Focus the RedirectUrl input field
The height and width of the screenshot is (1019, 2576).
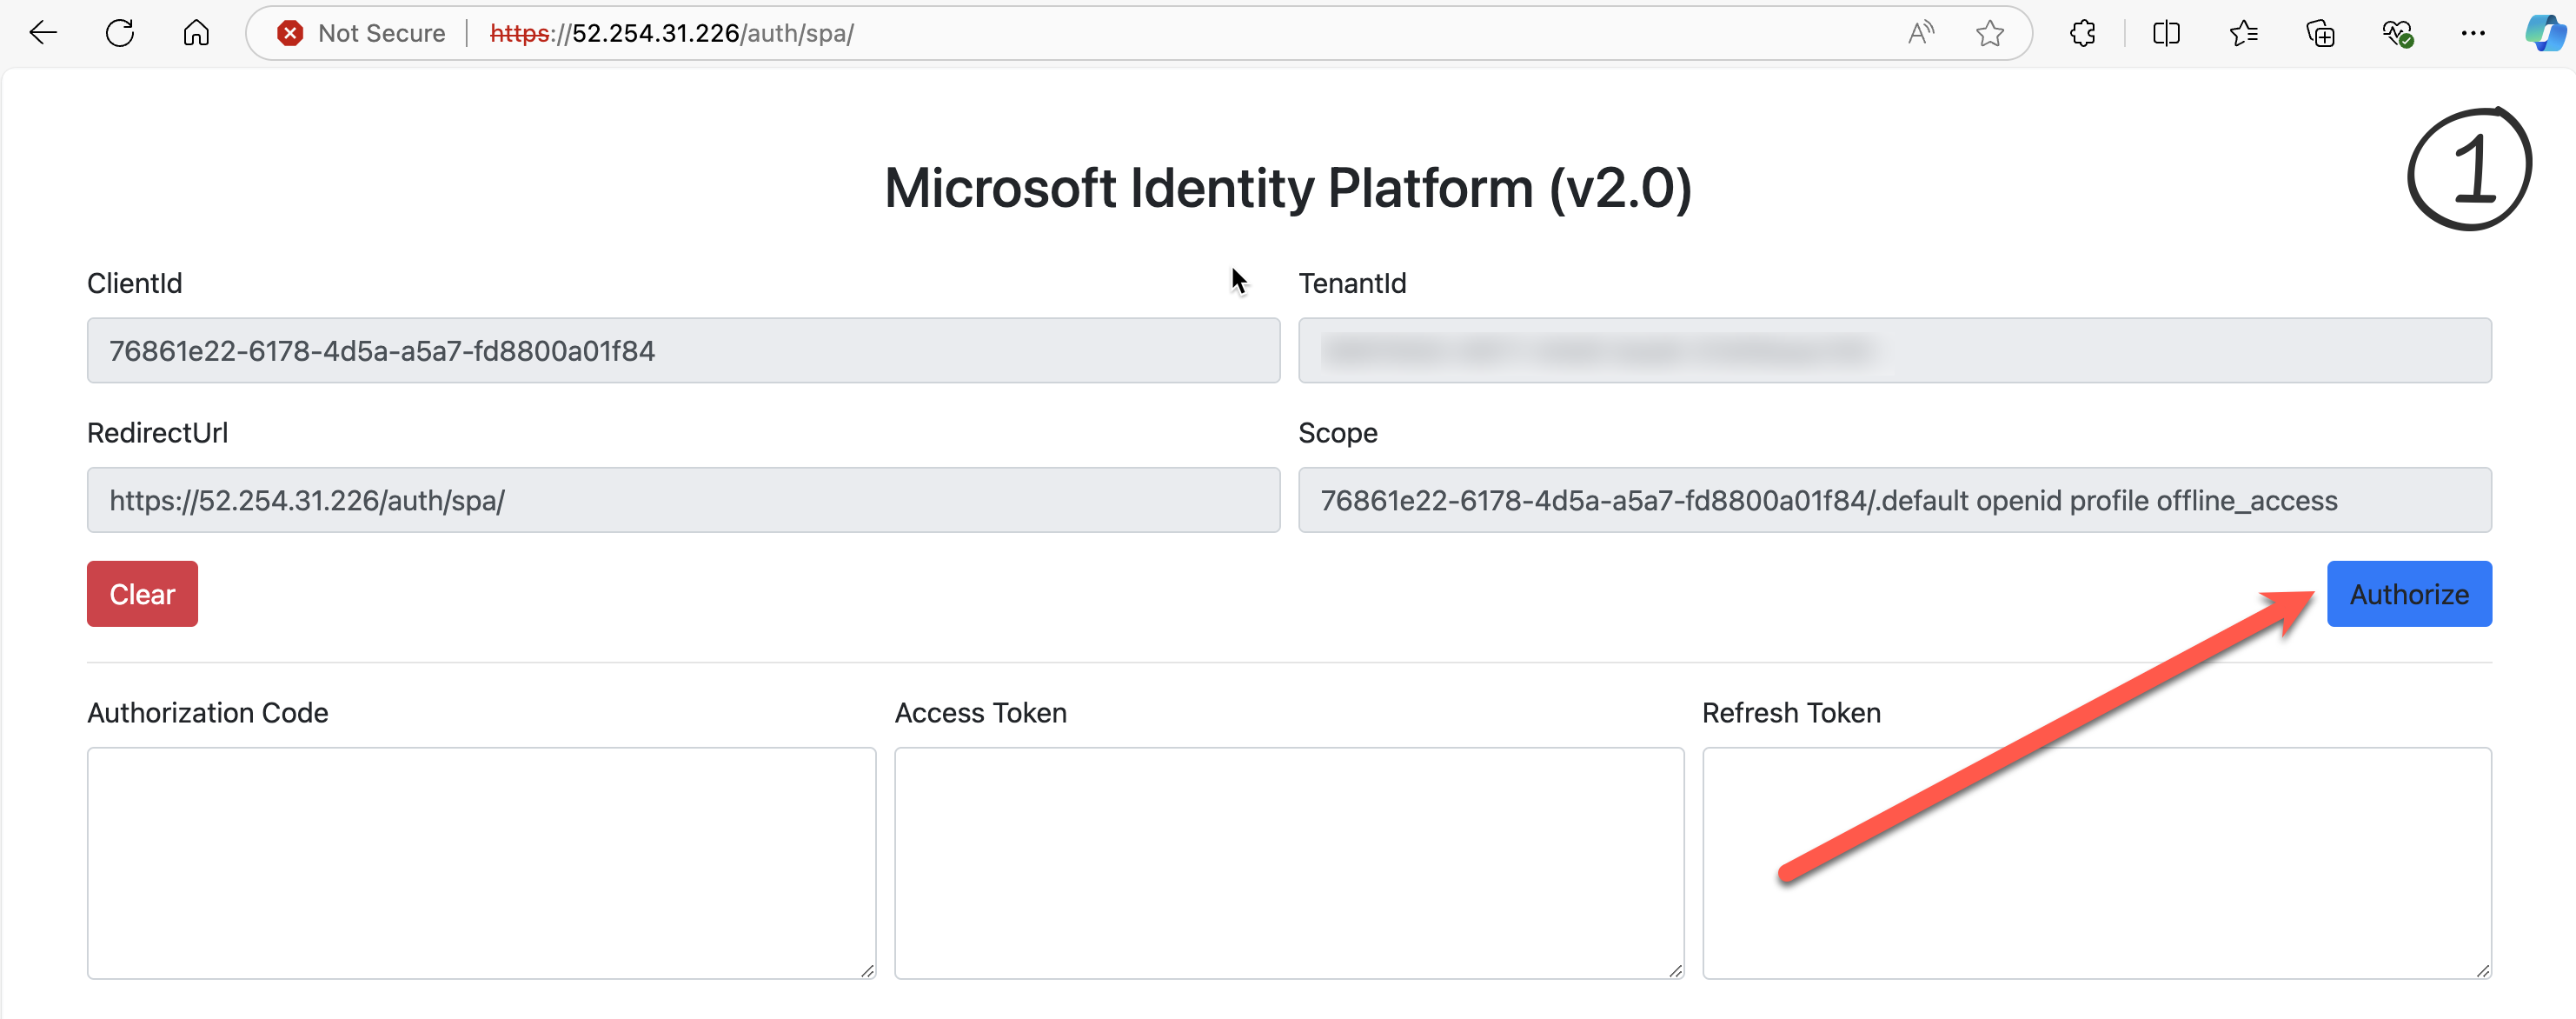tap(683, 499)
